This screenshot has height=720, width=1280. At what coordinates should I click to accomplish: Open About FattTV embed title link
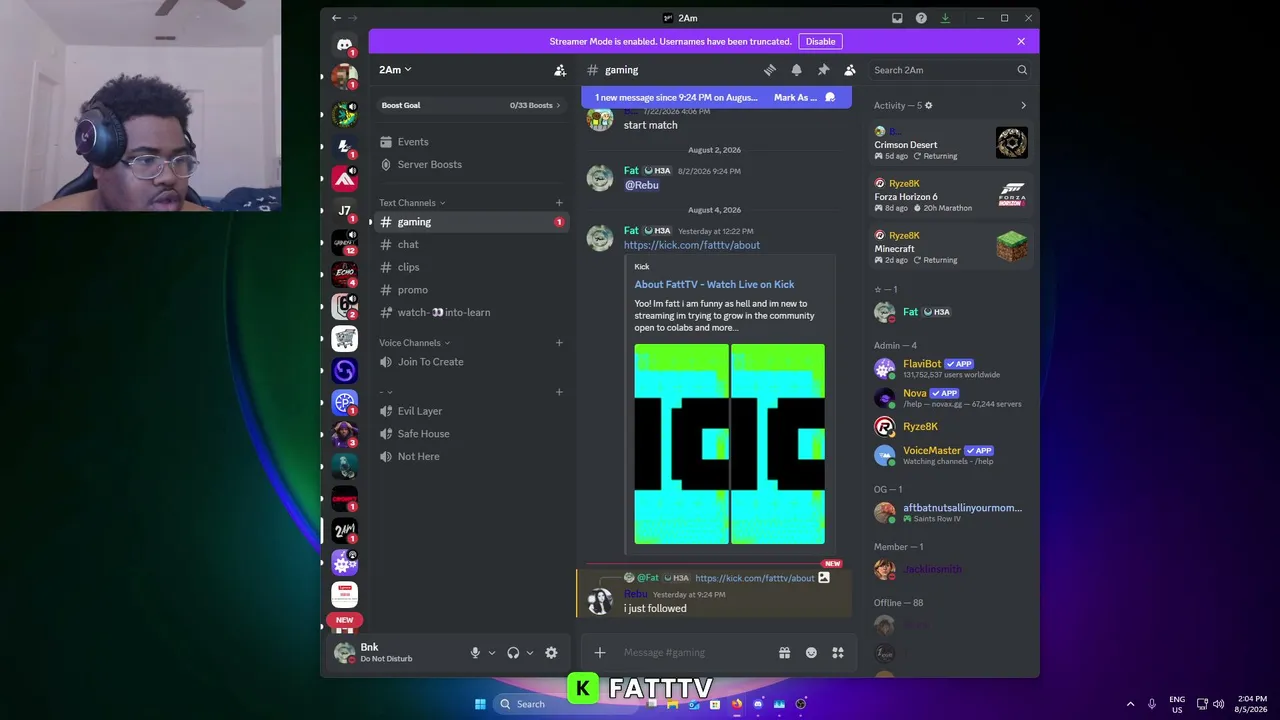tap(714, 284)
